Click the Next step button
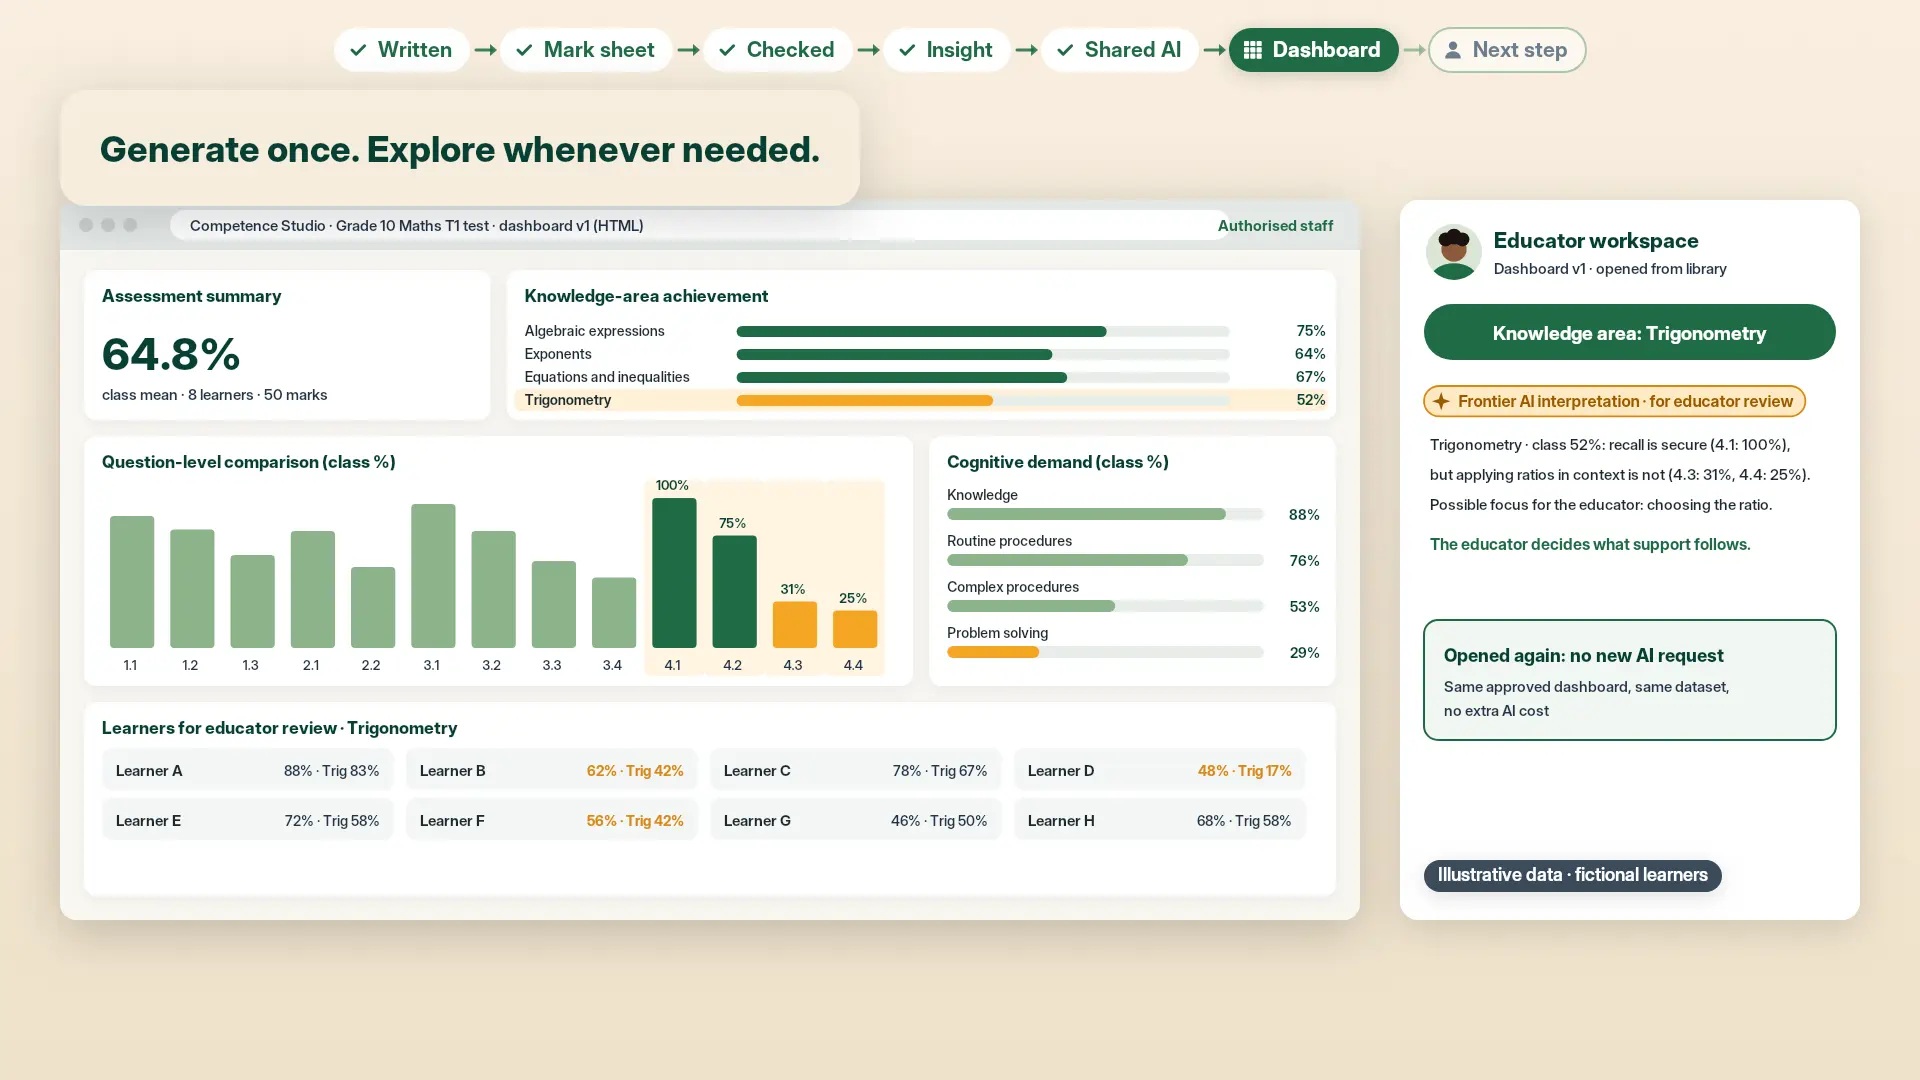 (1507, 50)
